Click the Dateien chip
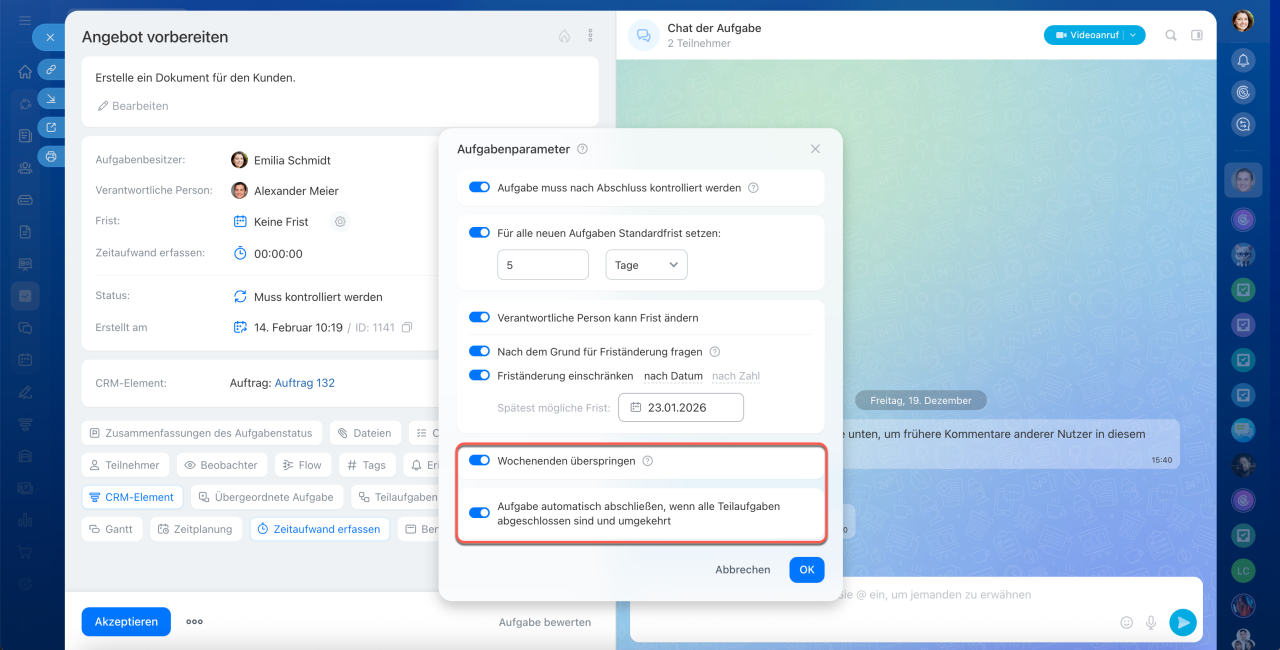The height and width of the screenshot is (650, 1280). click(364, 433)
